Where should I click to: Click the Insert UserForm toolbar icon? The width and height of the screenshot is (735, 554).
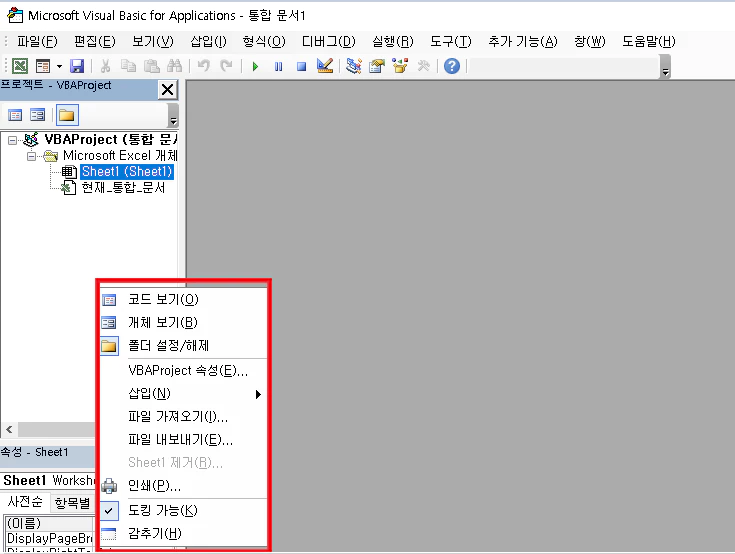pos(43,66)
